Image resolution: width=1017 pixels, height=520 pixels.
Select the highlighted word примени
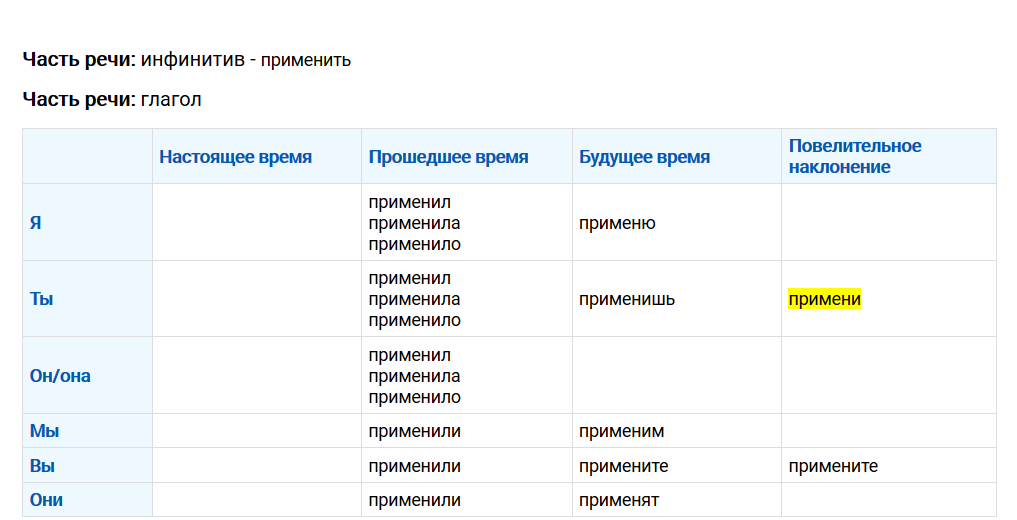coord(824,299)
